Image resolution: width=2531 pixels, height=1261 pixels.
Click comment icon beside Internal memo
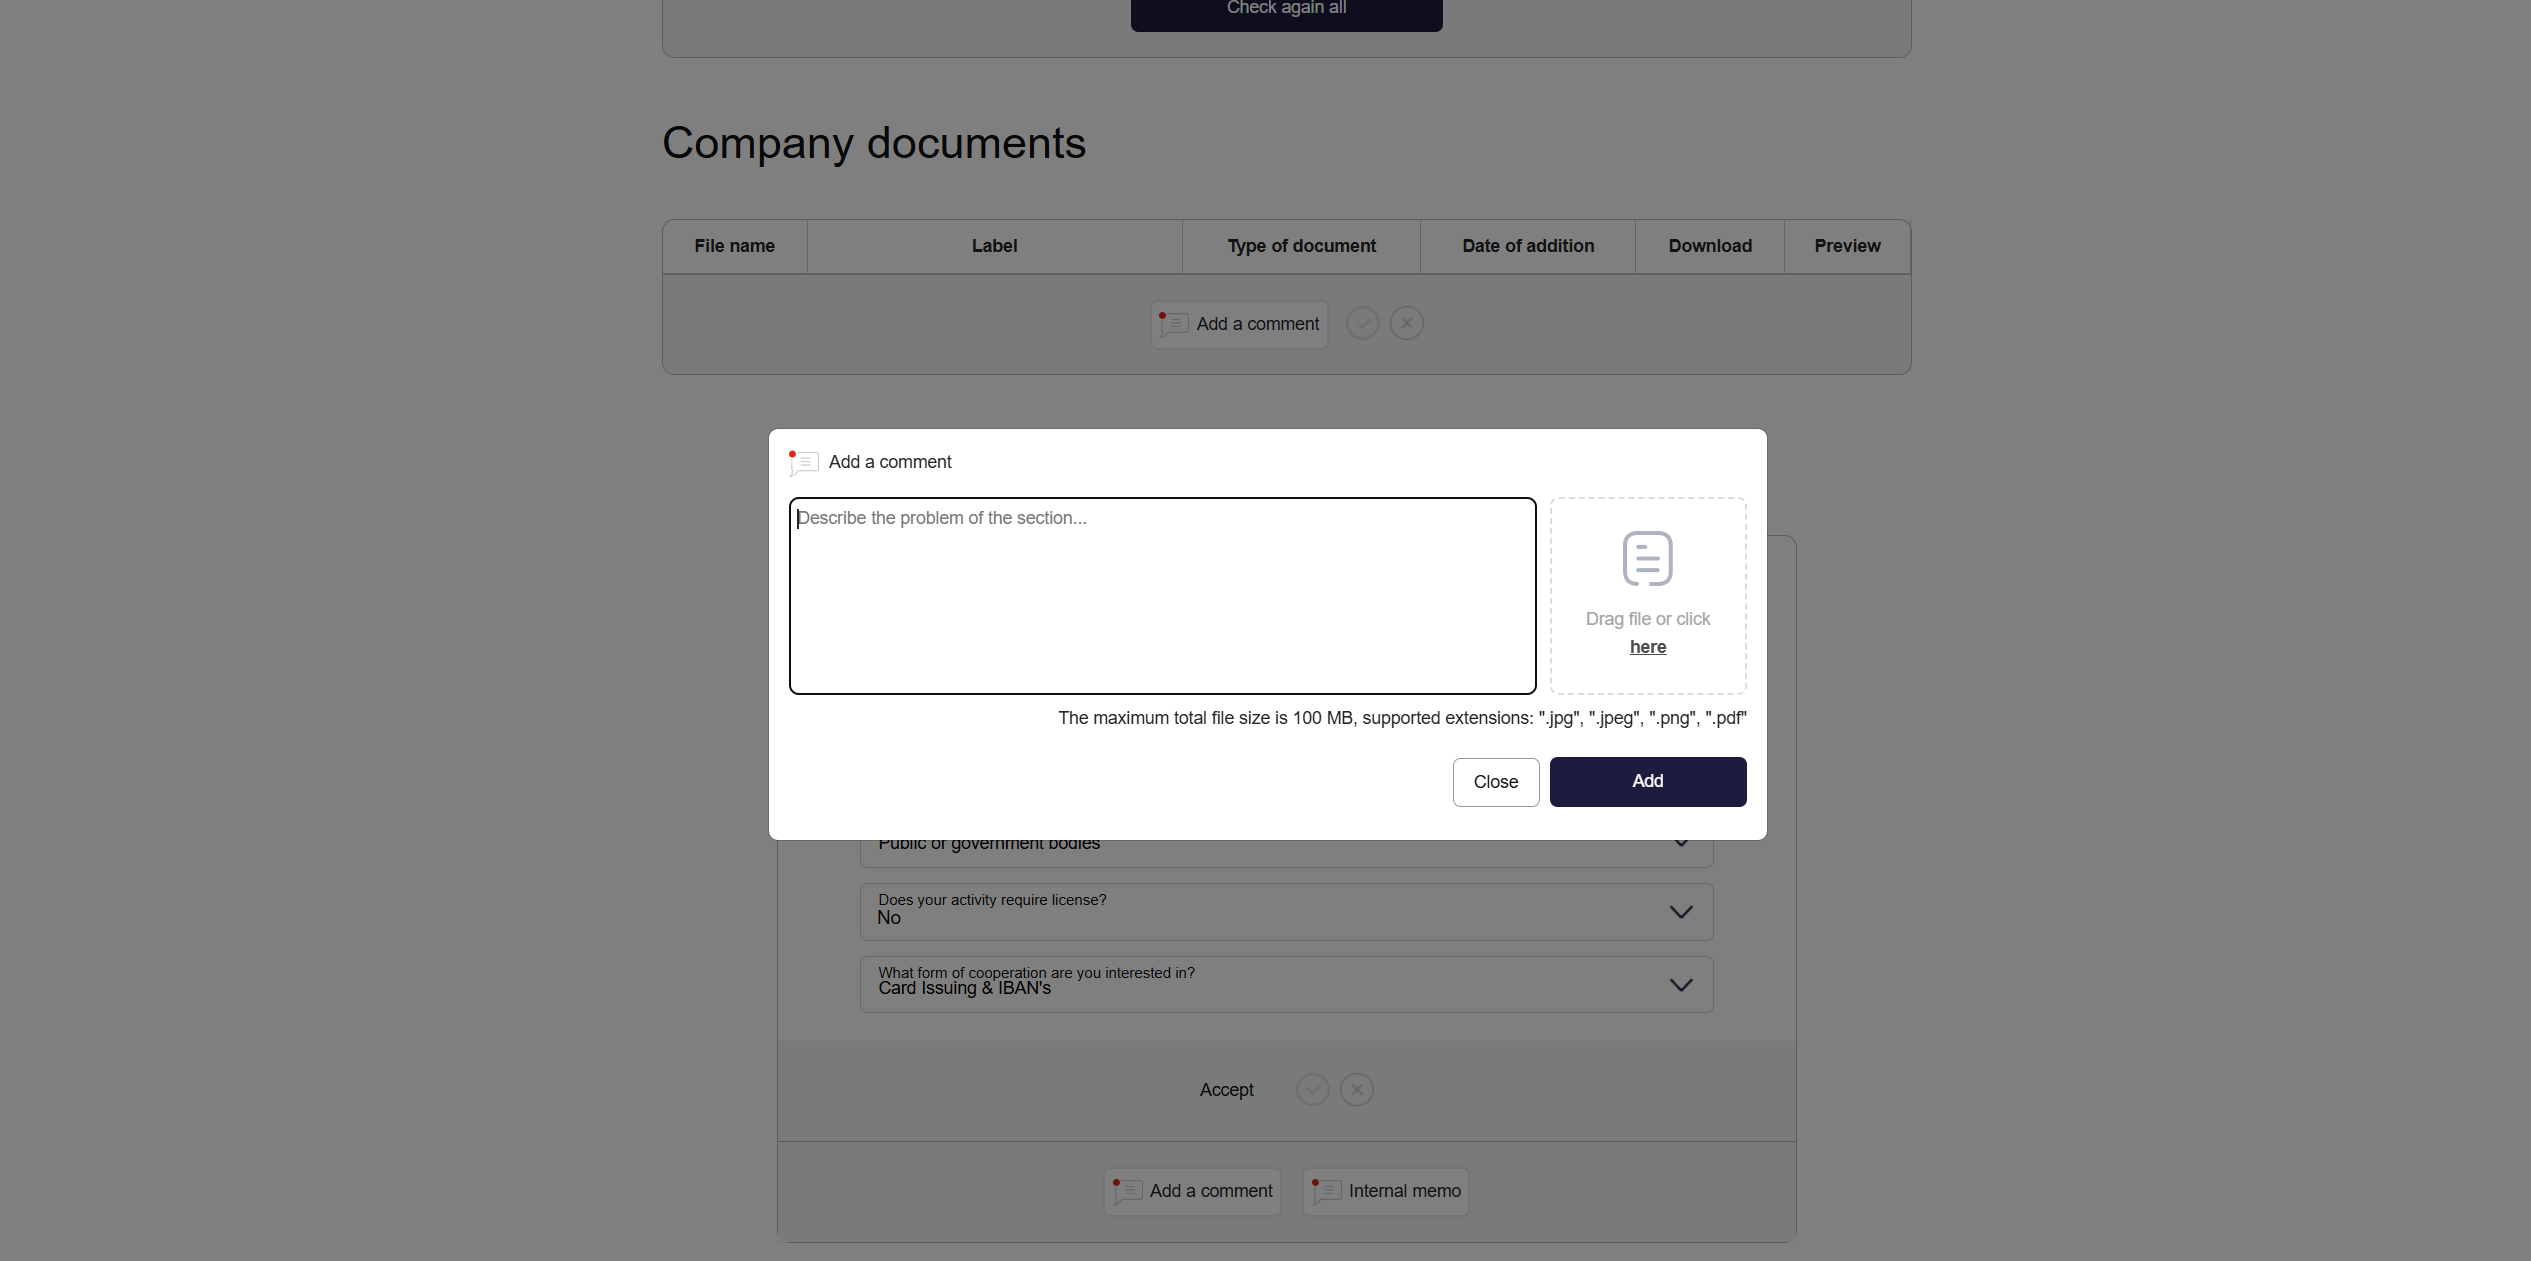pyautogui.click(x=1326, y=1191)
